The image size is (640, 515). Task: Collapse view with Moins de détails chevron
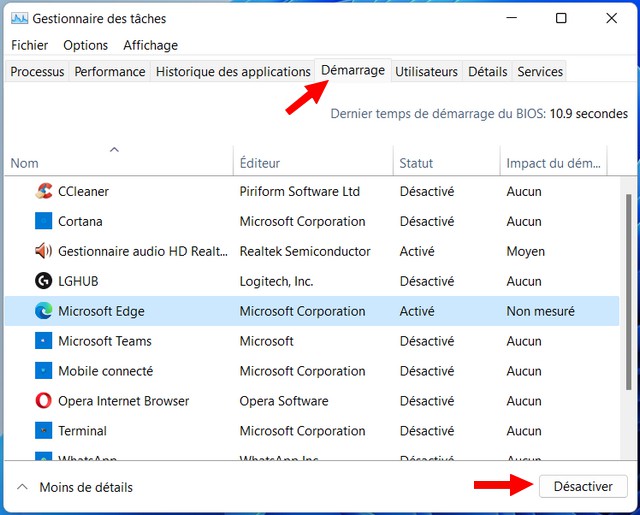tap(22, 486)
